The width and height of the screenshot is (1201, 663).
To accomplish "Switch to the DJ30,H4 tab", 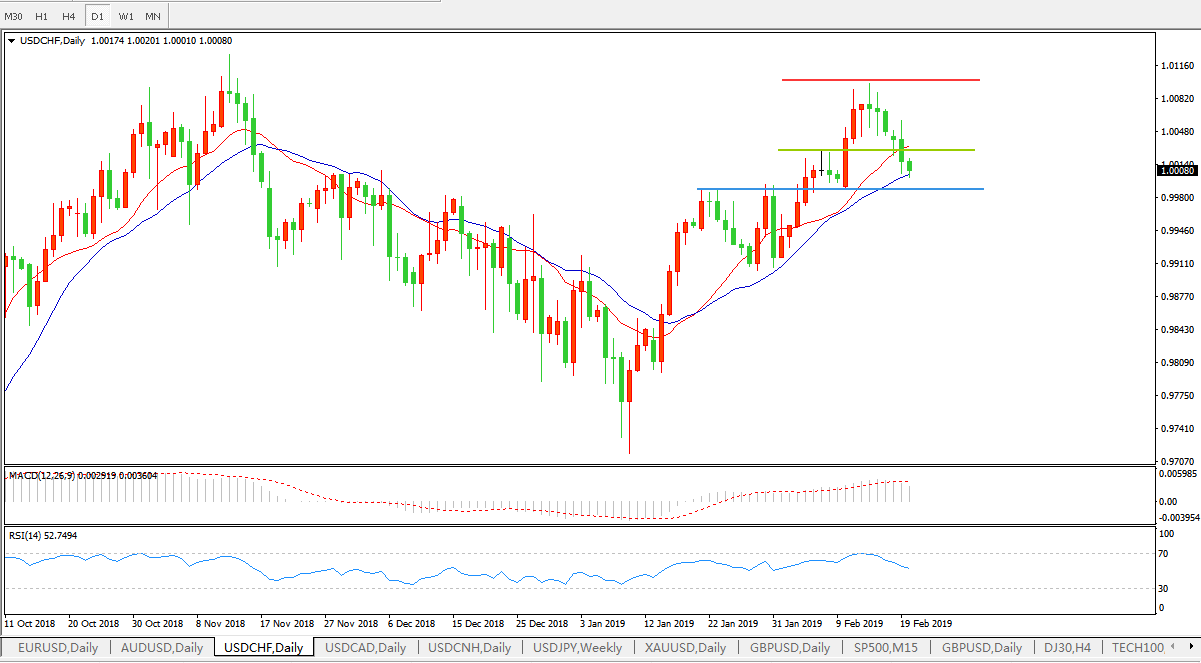I will tap(1068, 648).
